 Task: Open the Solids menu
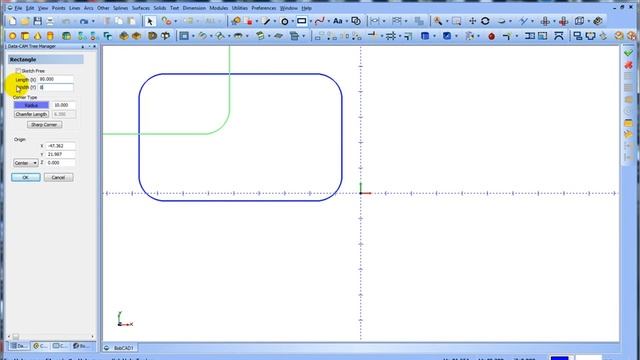click(x=160, y=8)
